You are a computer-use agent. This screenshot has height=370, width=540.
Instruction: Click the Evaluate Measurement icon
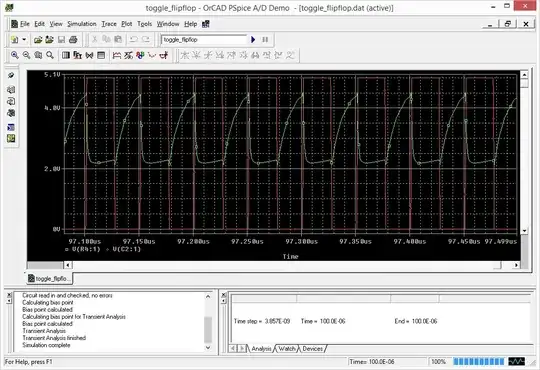(128, 55)
